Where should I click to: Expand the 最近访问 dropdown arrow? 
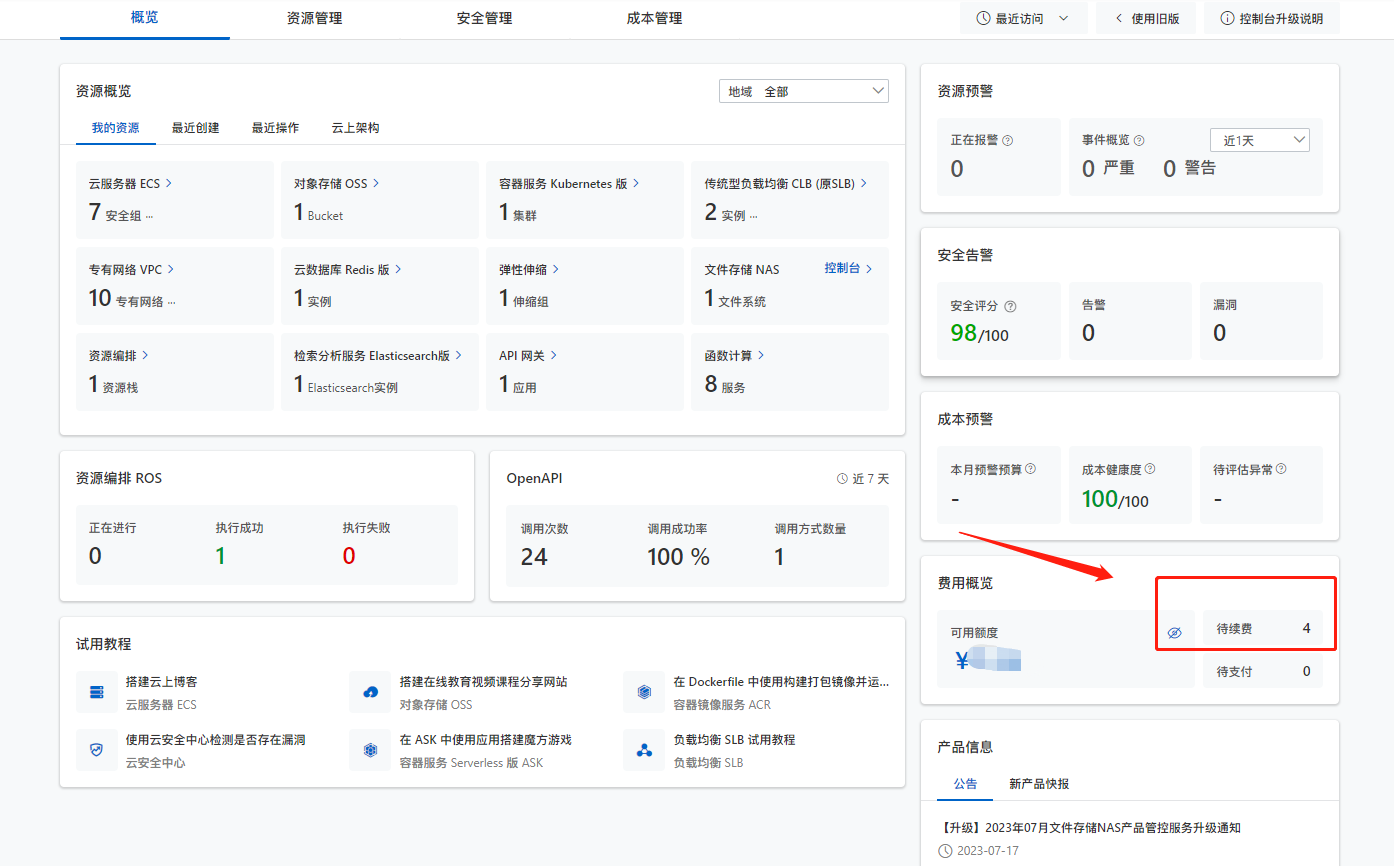(1062, 19)
